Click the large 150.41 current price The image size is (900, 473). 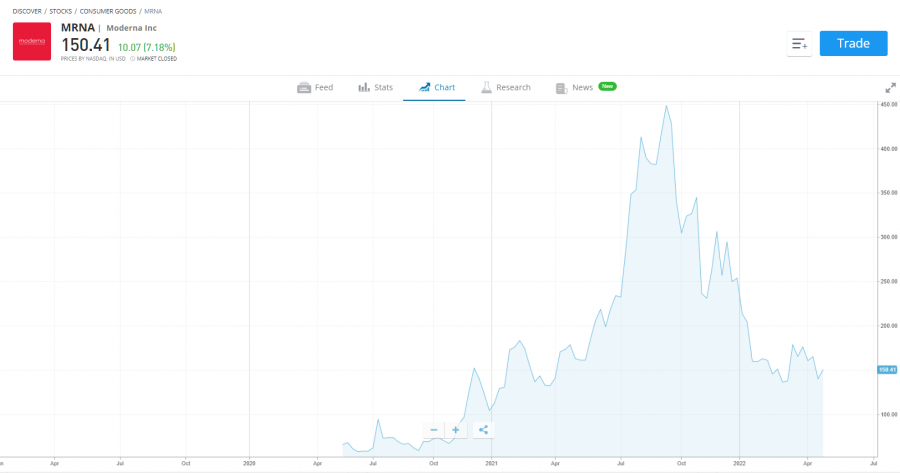[x=86, y=45]
